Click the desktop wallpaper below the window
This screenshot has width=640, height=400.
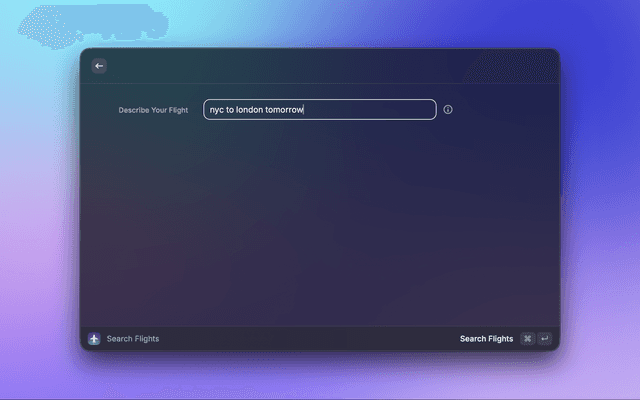[320, 378]
